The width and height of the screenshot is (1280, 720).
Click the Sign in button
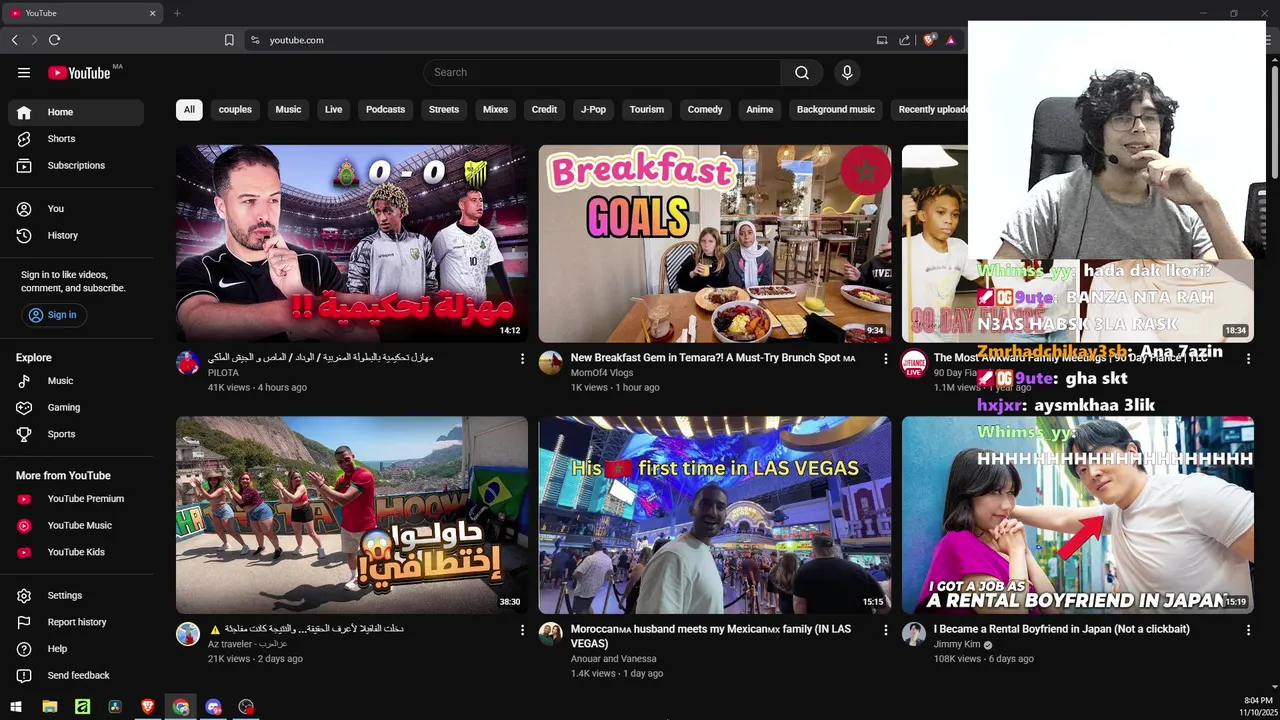[x=53, y=315]
